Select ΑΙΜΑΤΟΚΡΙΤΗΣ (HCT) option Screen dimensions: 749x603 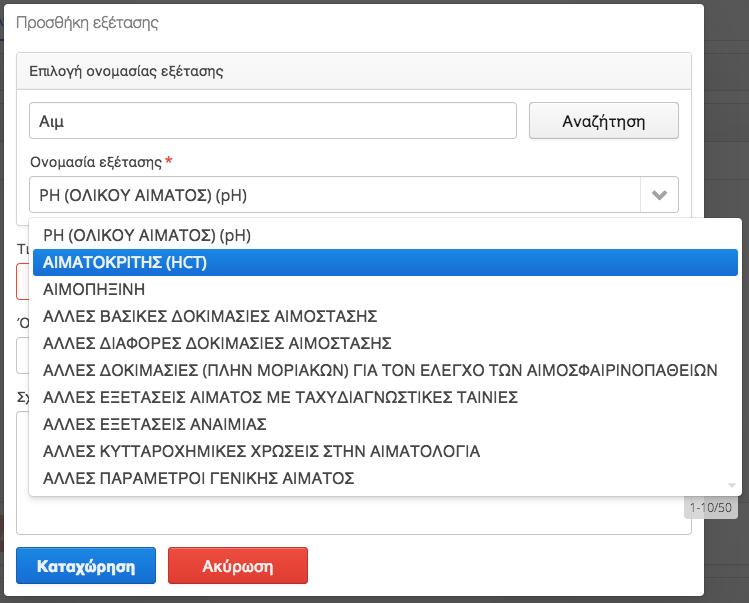pos(385,262)
